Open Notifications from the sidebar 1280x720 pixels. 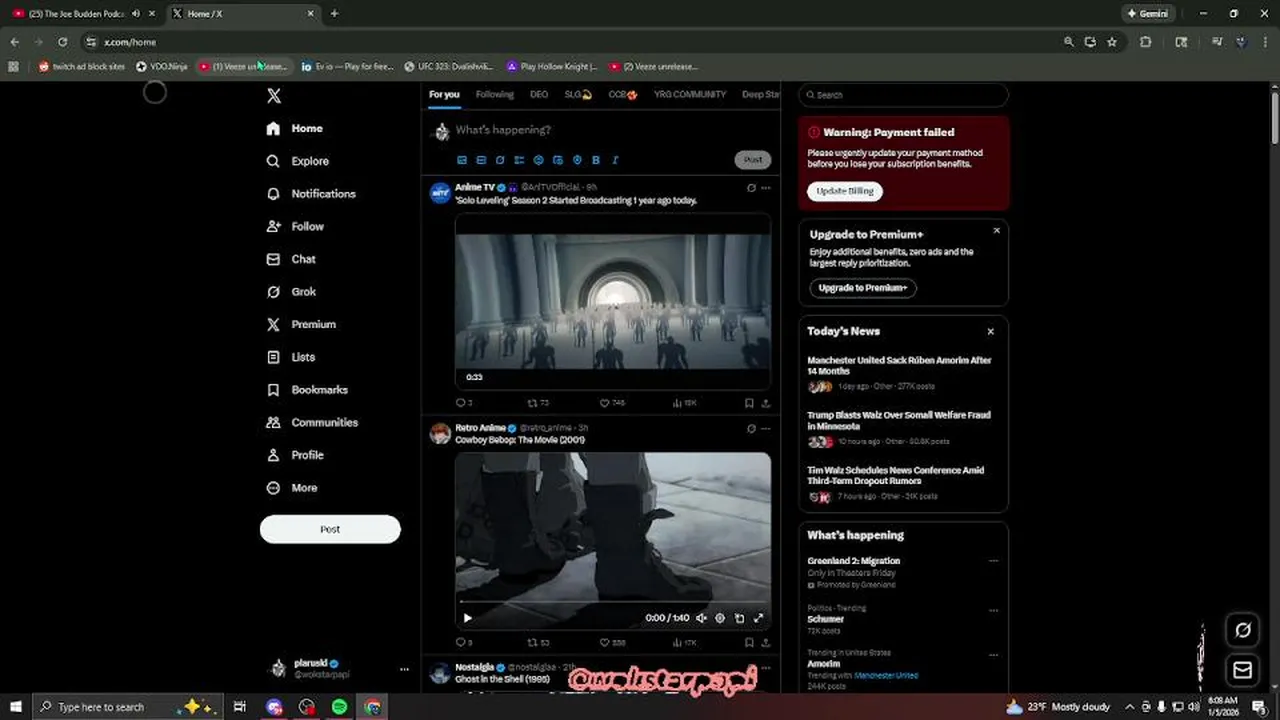click(311, 194)
